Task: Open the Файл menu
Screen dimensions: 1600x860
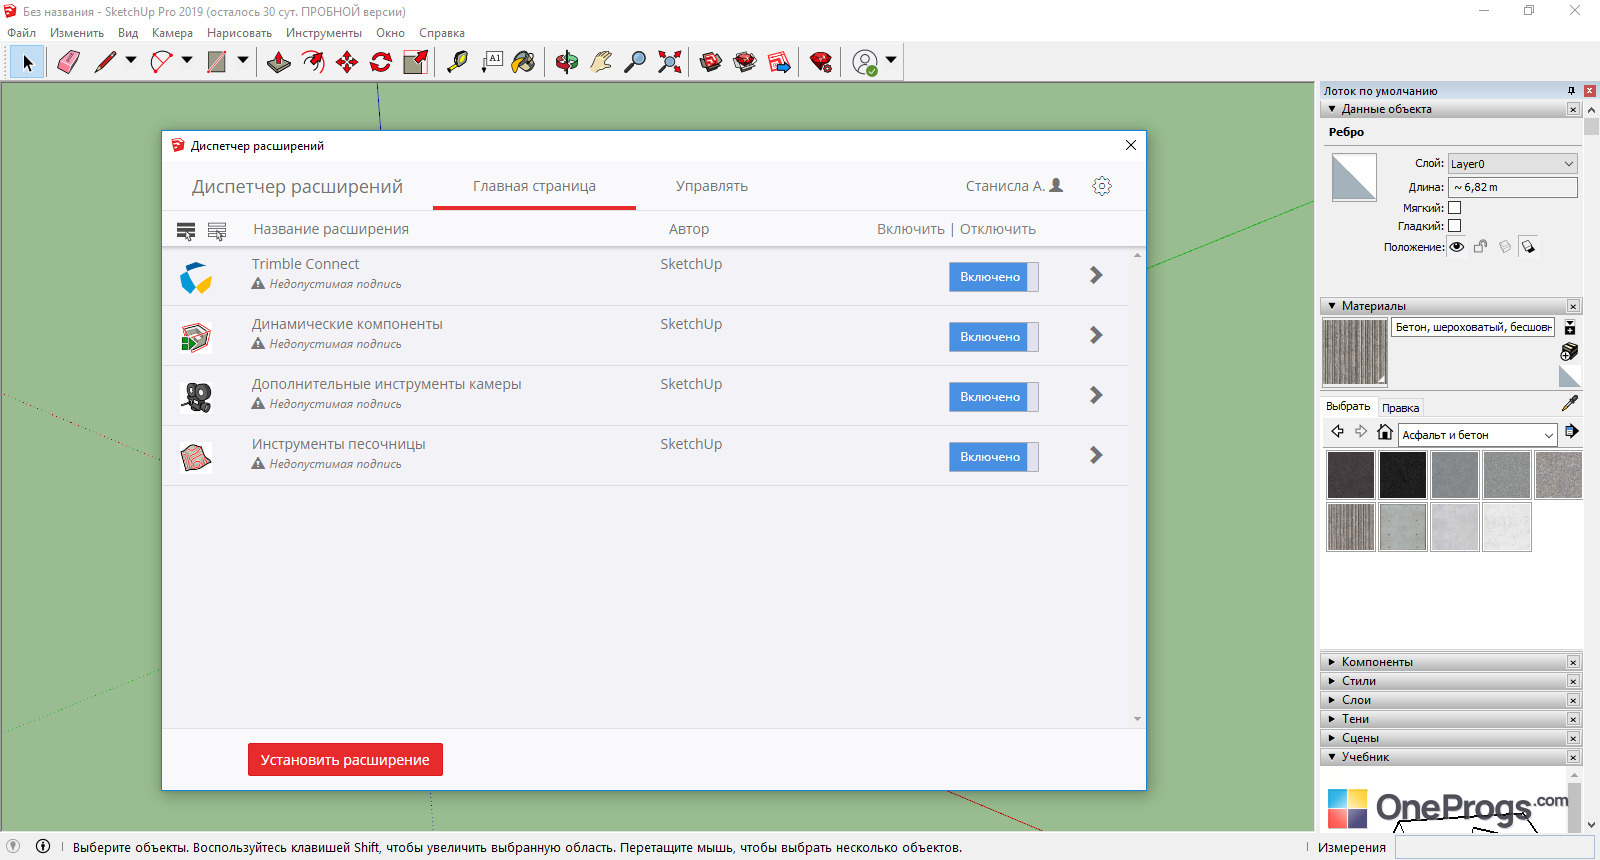Action: click(21, 33)
